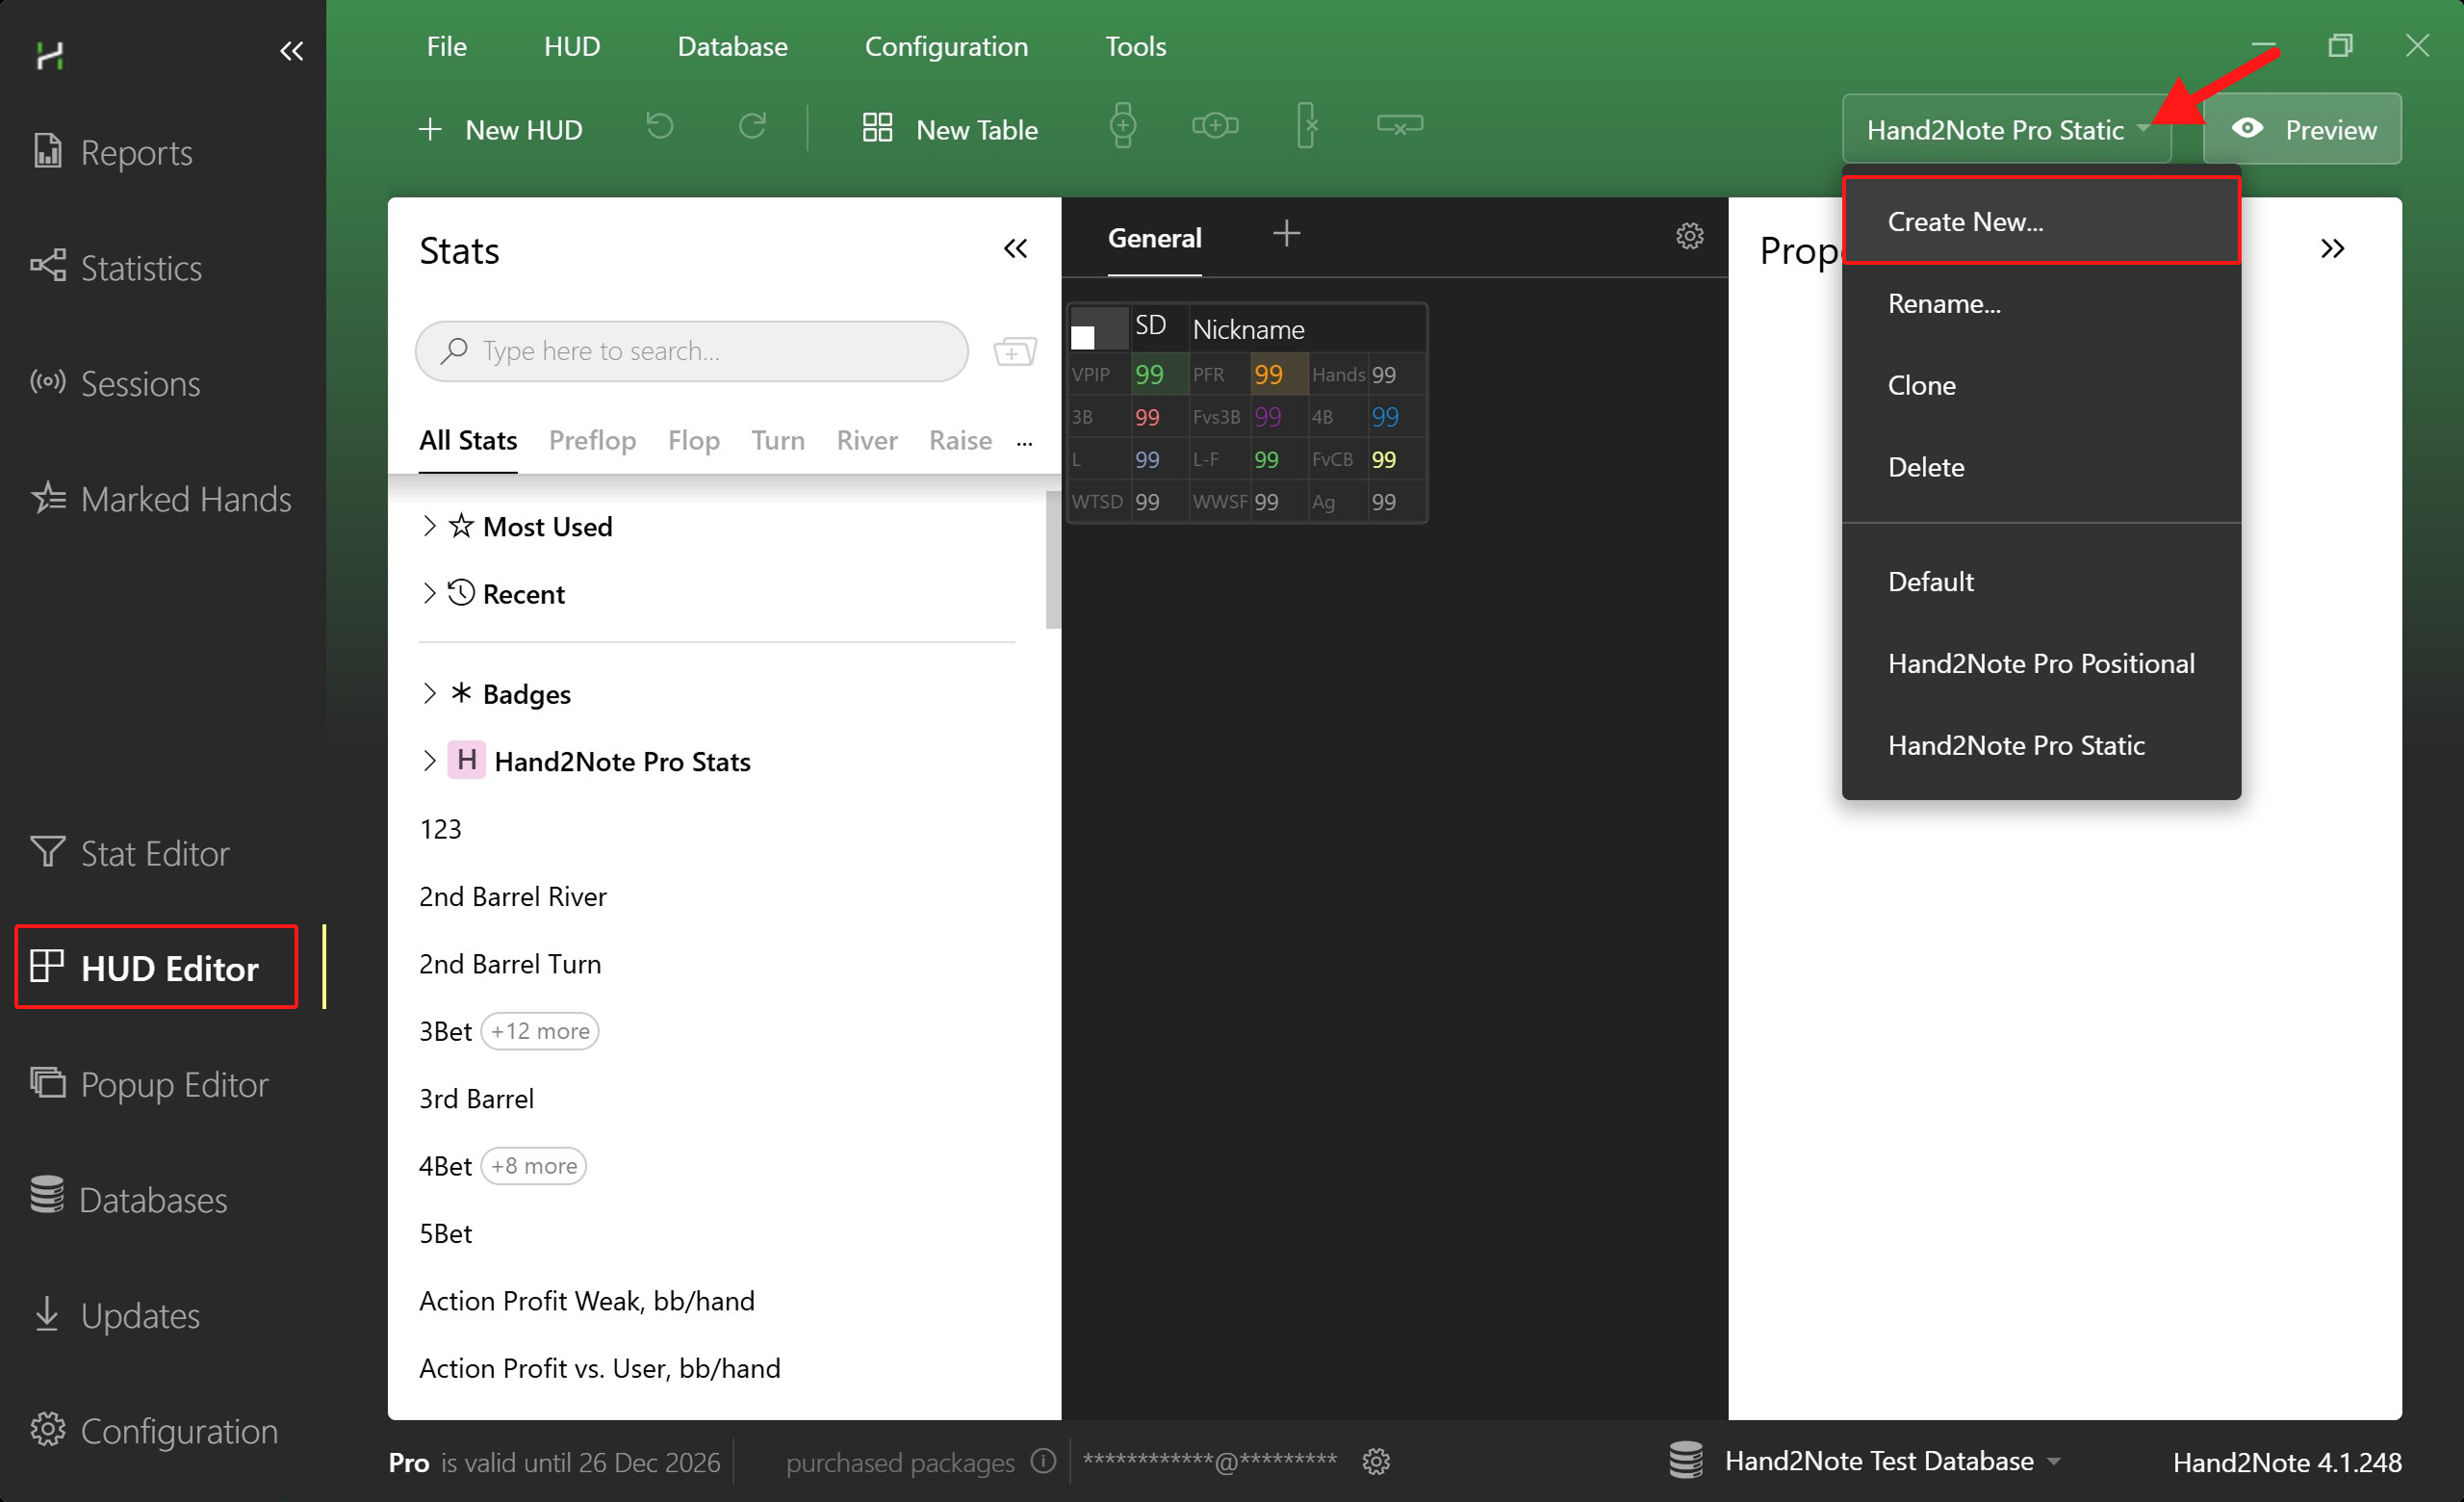The width and height of the screenshot is (2464, 1502).
Task: Expand the Most Used stats group
Action: coord(429,526)
